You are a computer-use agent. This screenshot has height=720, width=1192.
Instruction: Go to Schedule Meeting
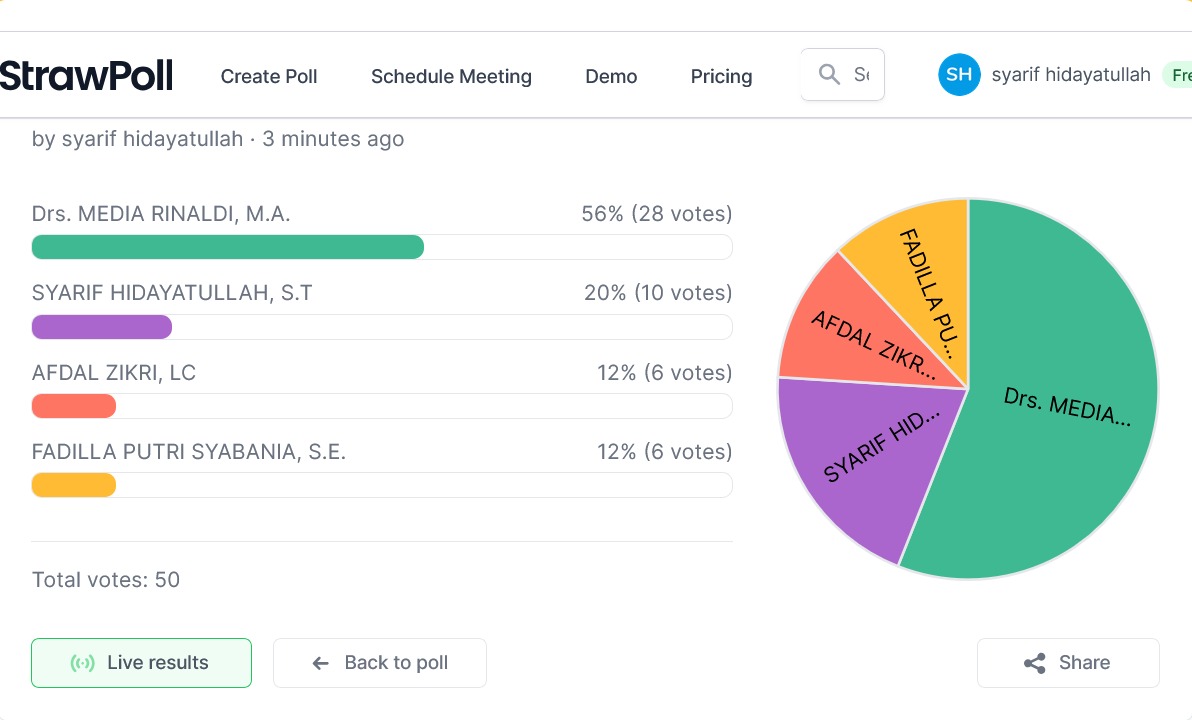451,77
